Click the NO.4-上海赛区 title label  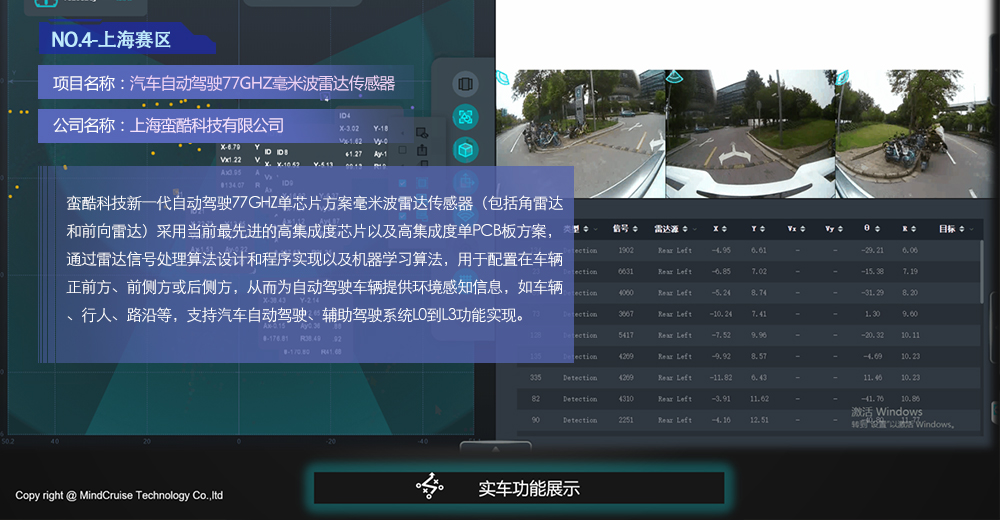tap(111, 40)
